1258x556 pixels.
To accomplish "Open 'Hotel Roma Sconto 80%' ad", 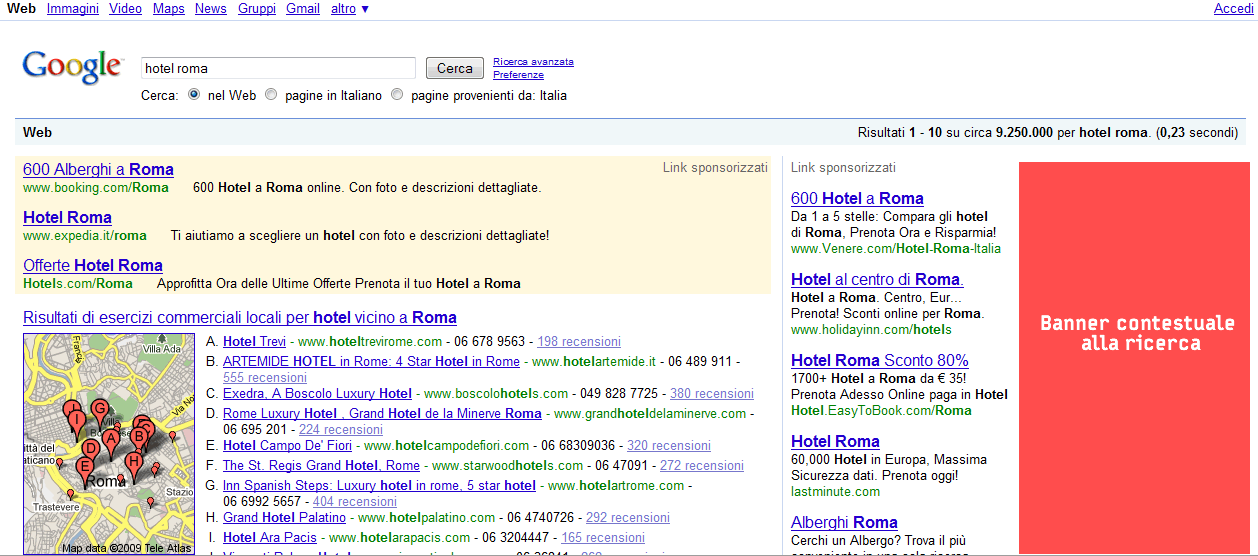I will pos(880,360).
